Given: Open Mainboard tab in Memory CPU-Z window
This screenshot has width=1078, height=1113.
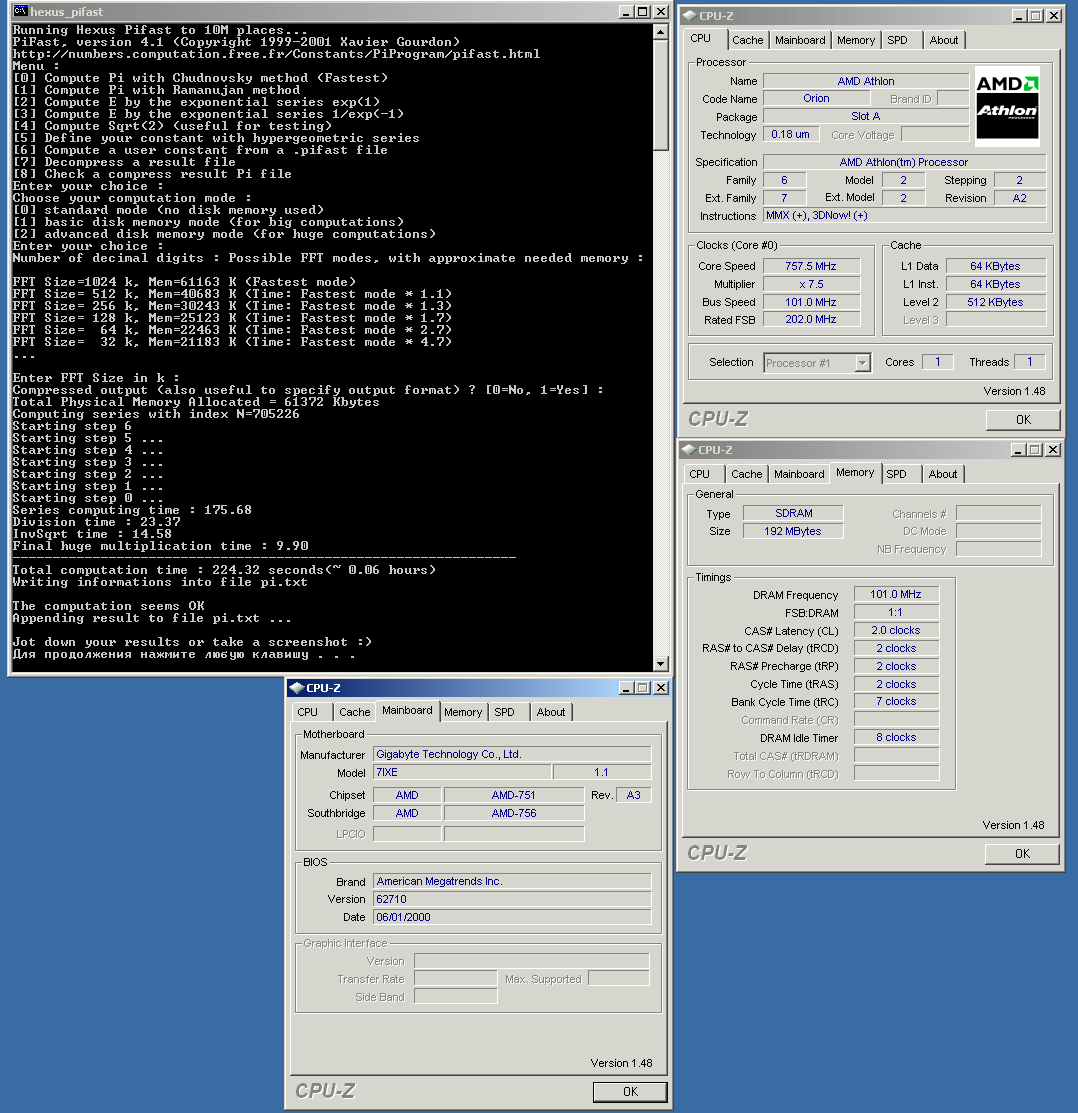Looking at the screenshot, I should click(799, 474).
